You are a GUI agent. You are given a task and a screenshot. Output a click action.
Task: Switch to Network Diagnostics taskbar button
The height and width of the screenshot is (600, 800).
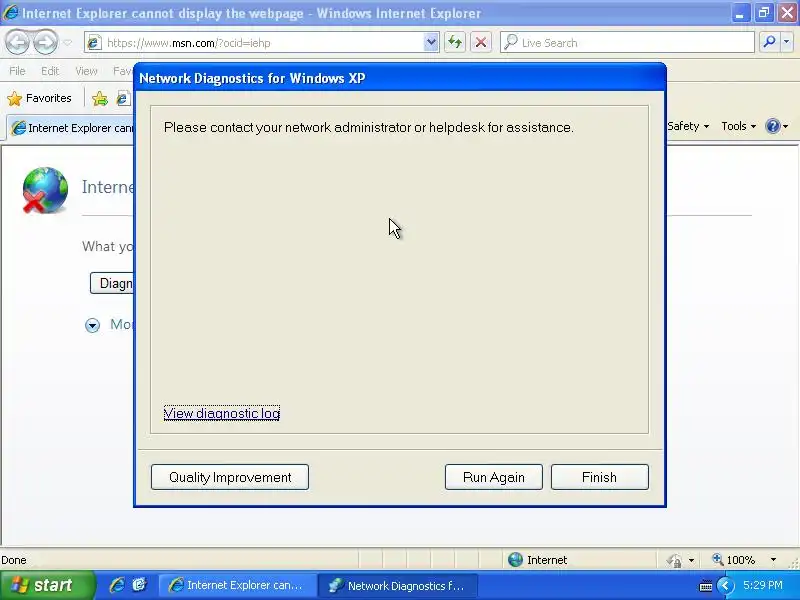tap(398, 585)
